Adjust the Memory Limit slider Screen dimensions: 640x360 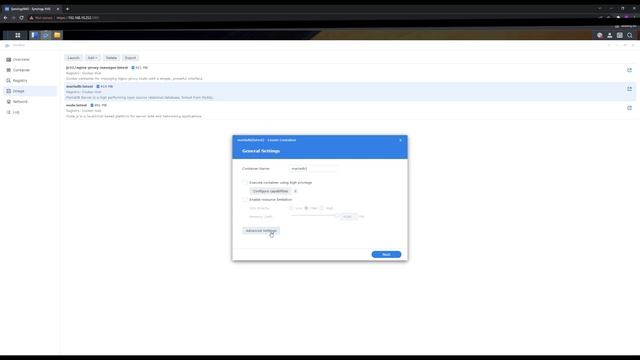point(314,216)
